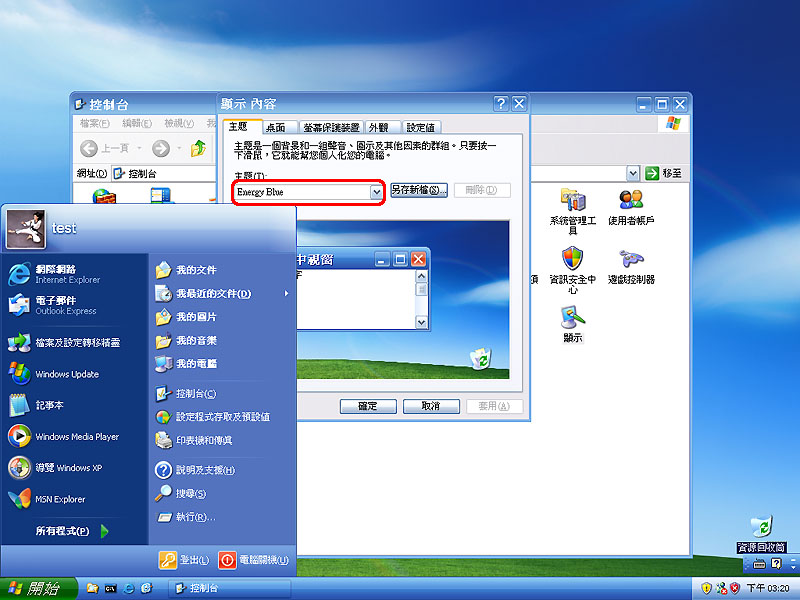Click 另存新檔(S)... button
This screenshot has width=800, height=600.
click(419, 190)
